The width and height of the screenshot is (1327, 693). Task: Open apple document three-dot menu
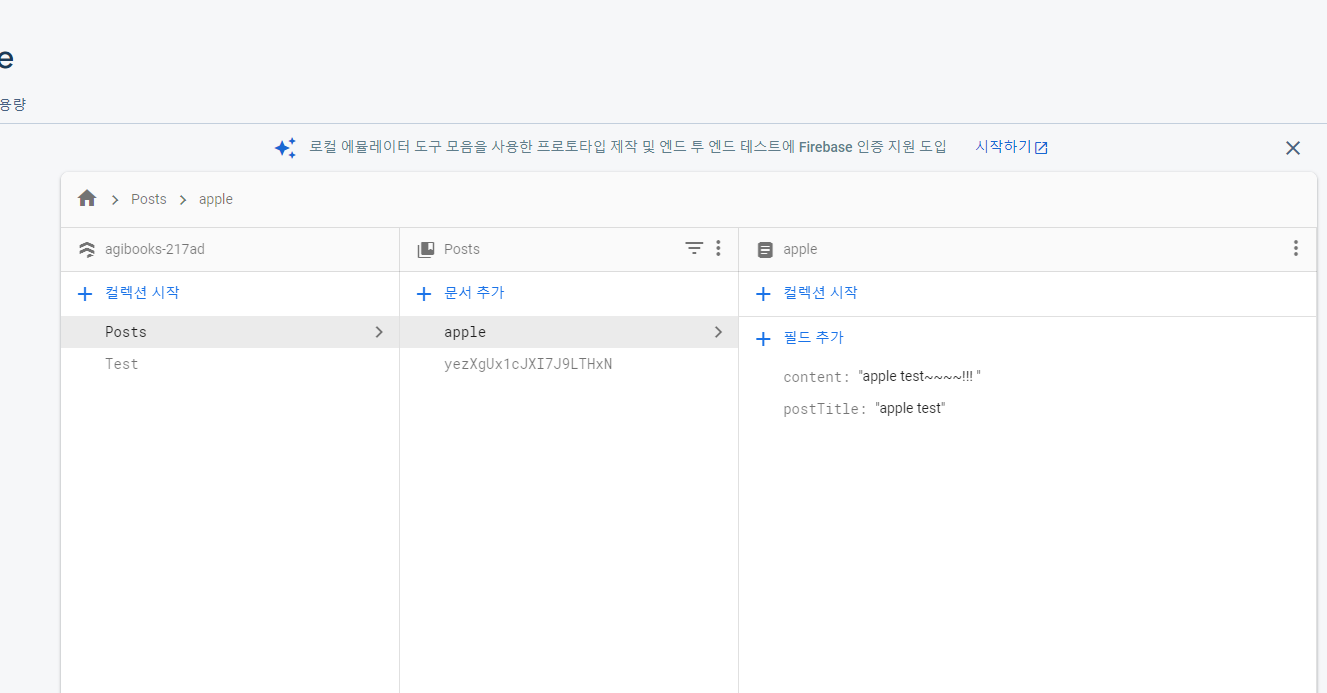pyautogui.click(x=1296, y=248)
